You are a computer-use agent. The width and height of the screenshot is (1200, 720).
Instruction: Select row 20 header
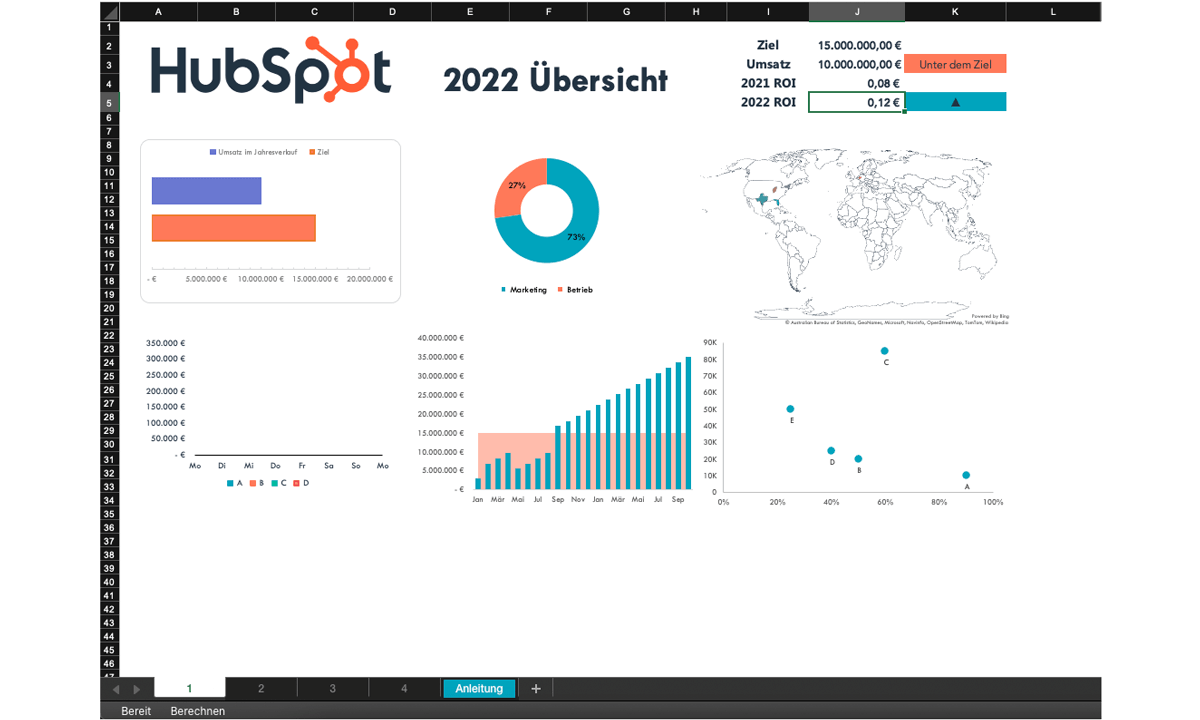point(109,308)
